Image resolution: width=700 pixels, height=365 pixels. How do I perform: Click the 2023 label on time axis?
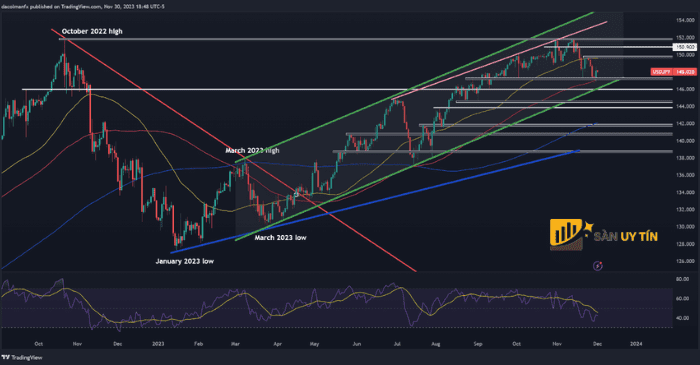click(x=158, y=344)
